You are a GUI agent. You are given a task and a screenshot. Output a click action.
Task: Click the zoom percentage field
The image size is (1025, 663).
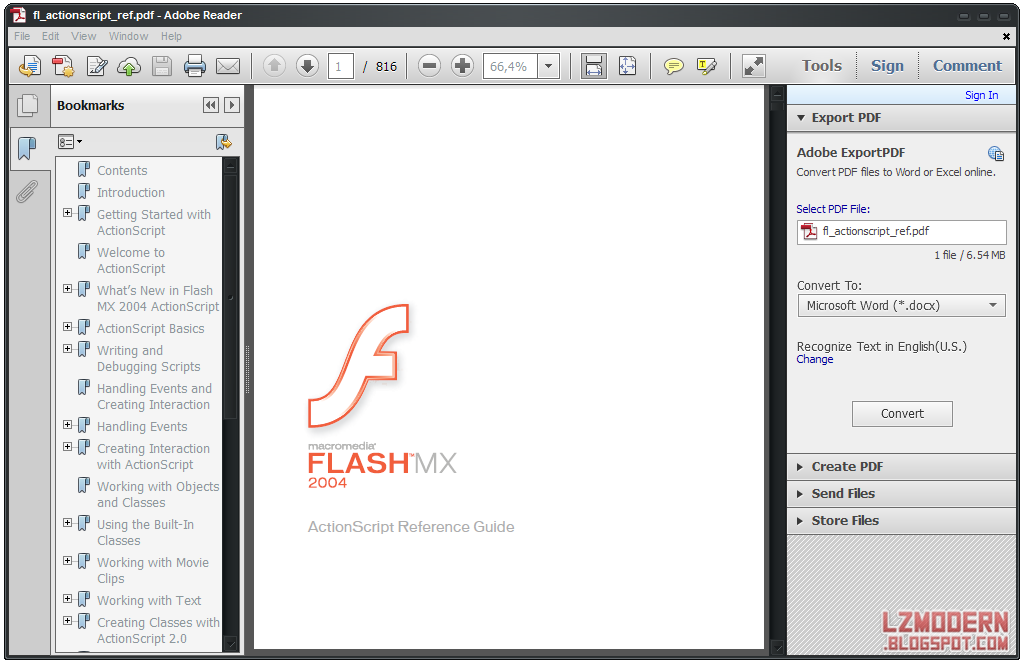[510, 66]
